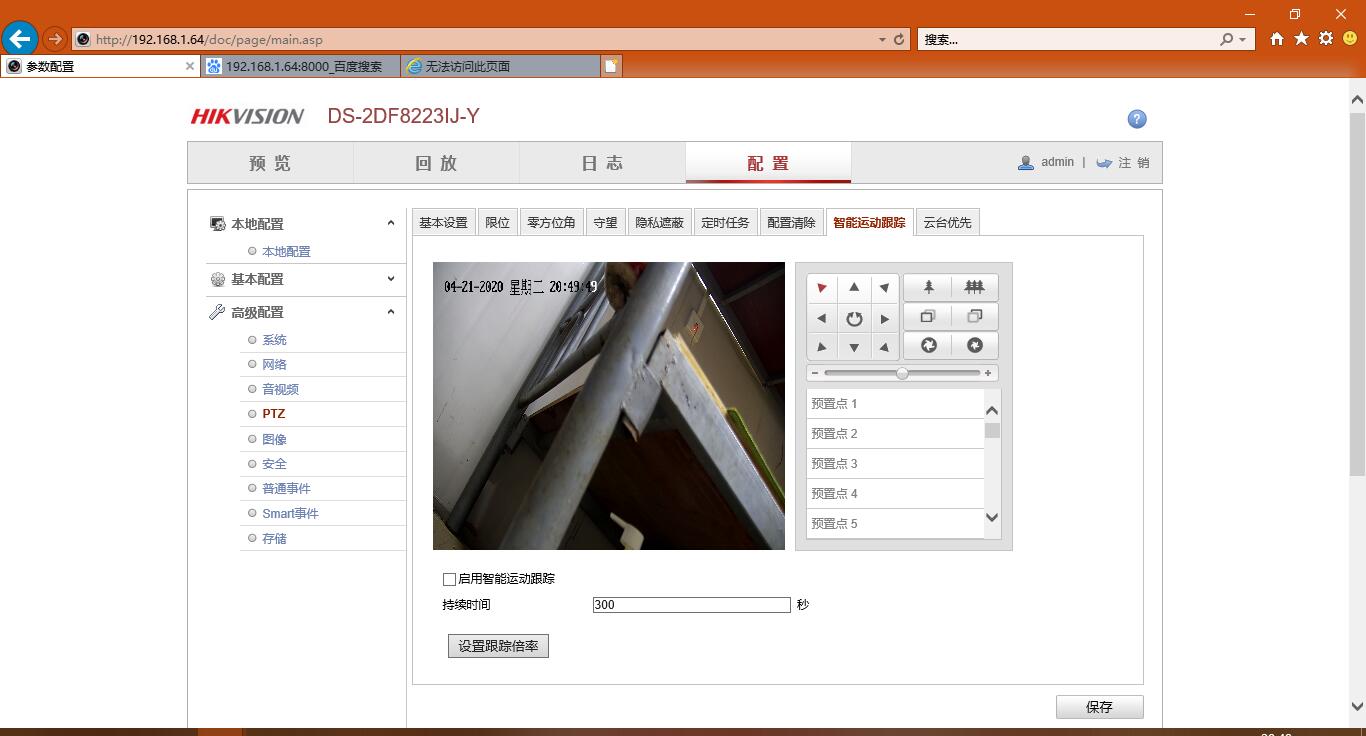Move camera up-right with PTZ arrow
1366x736 pixels.
click(x=885, y=288)
